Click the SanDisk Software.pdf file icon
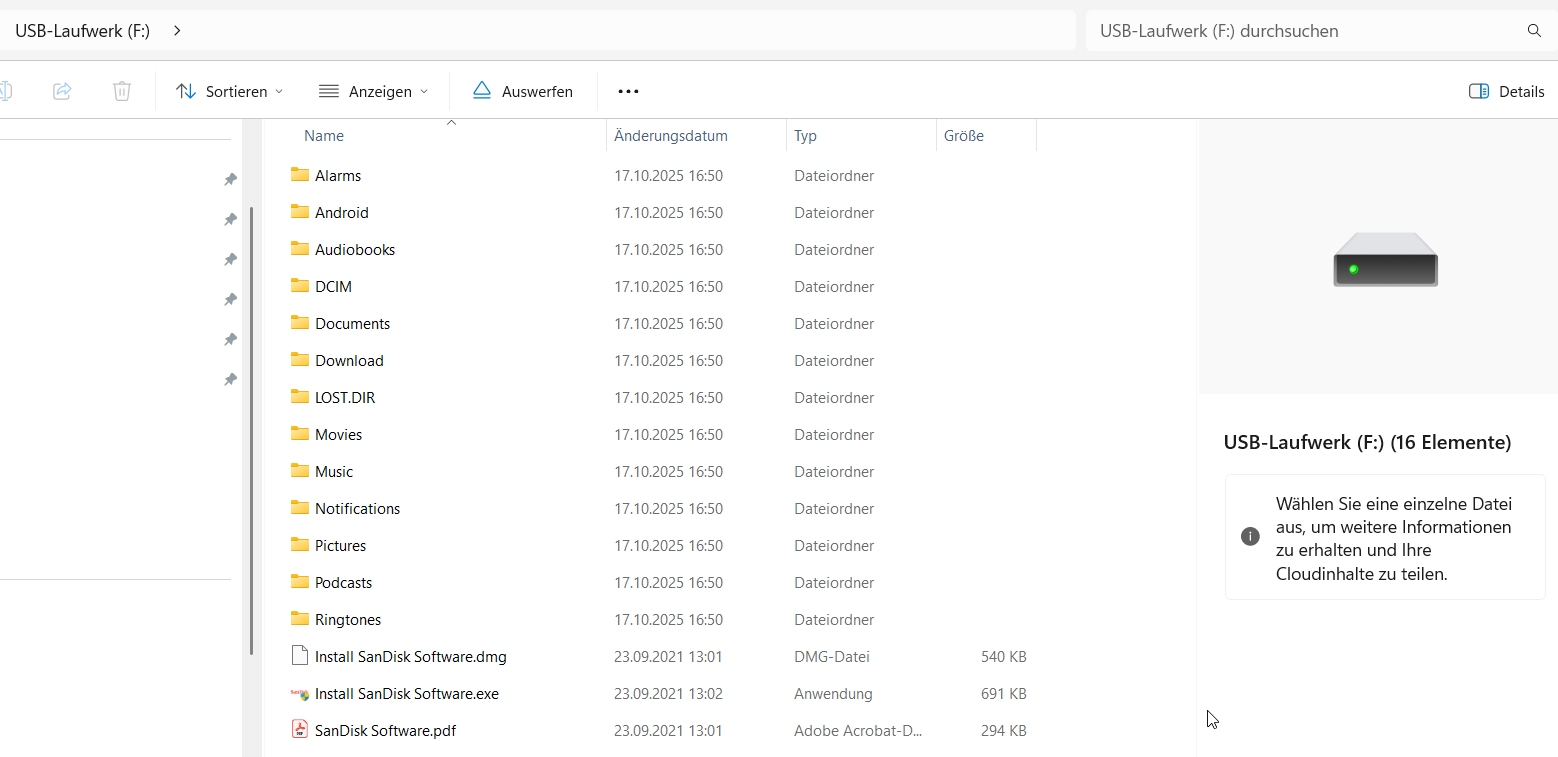This screenshot has width=1558, height=757. (x=300, y=730)
